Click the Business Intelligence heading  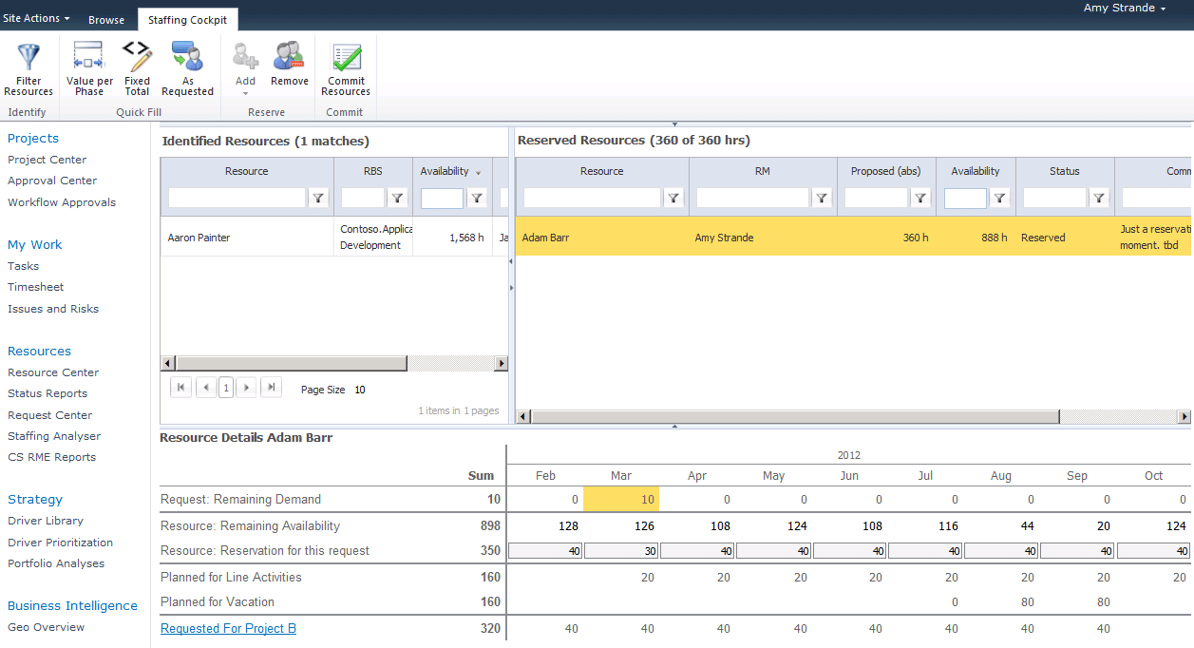pos(72,605)
